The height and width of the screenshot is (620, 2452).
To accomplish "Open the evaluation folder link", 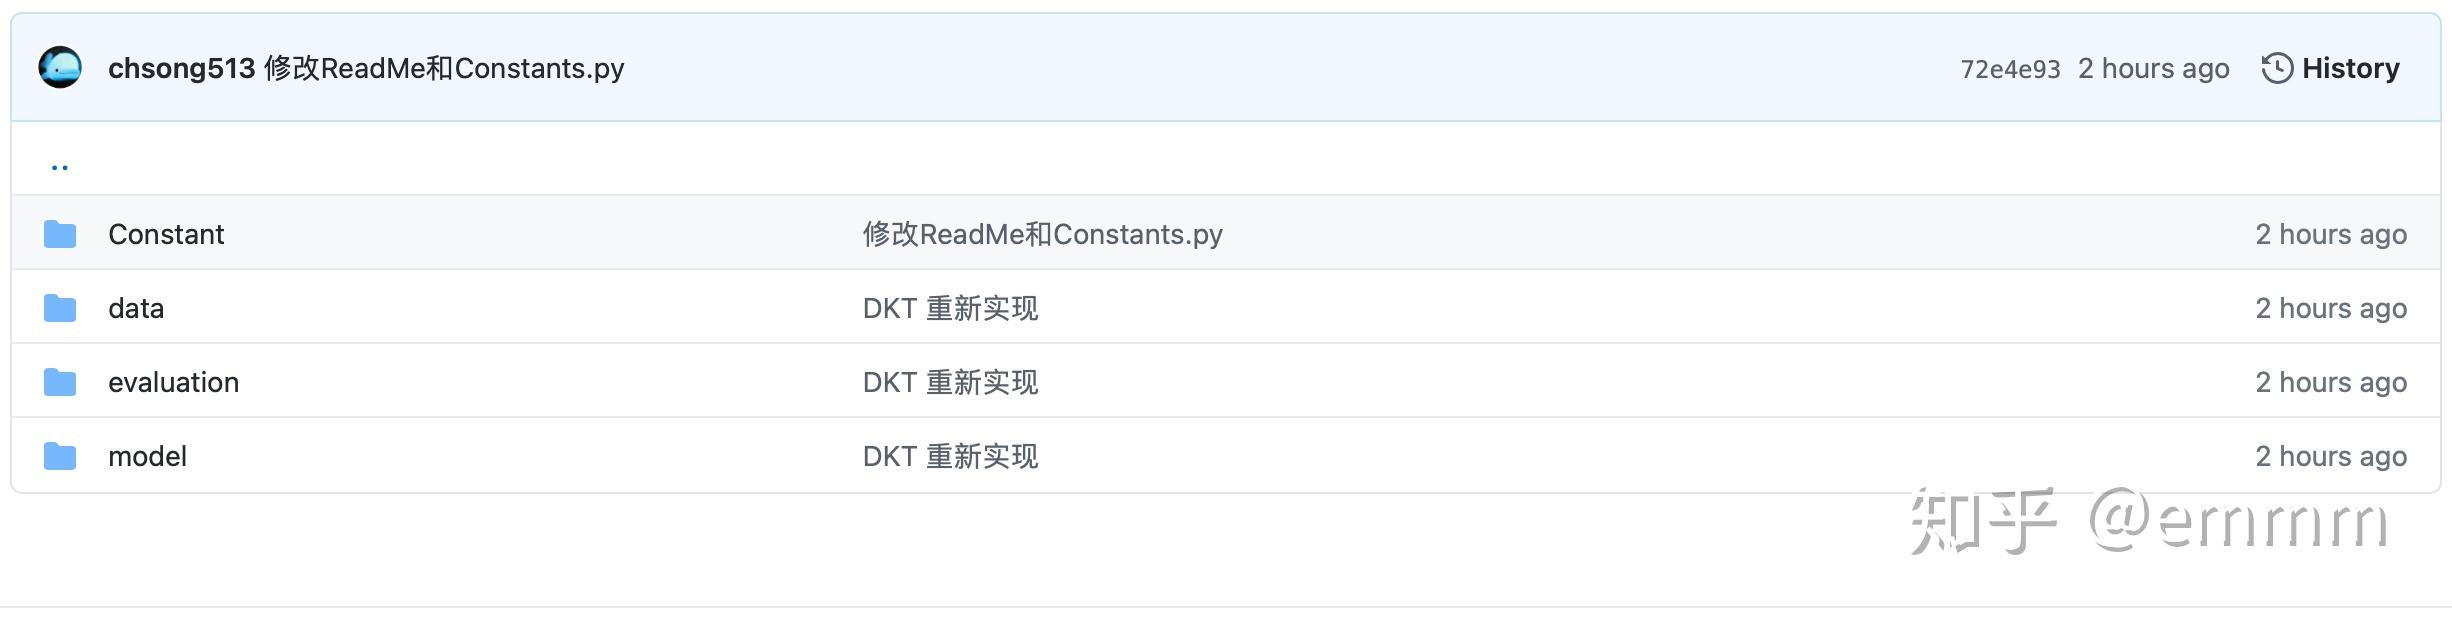I will click(x=174, y=381).
